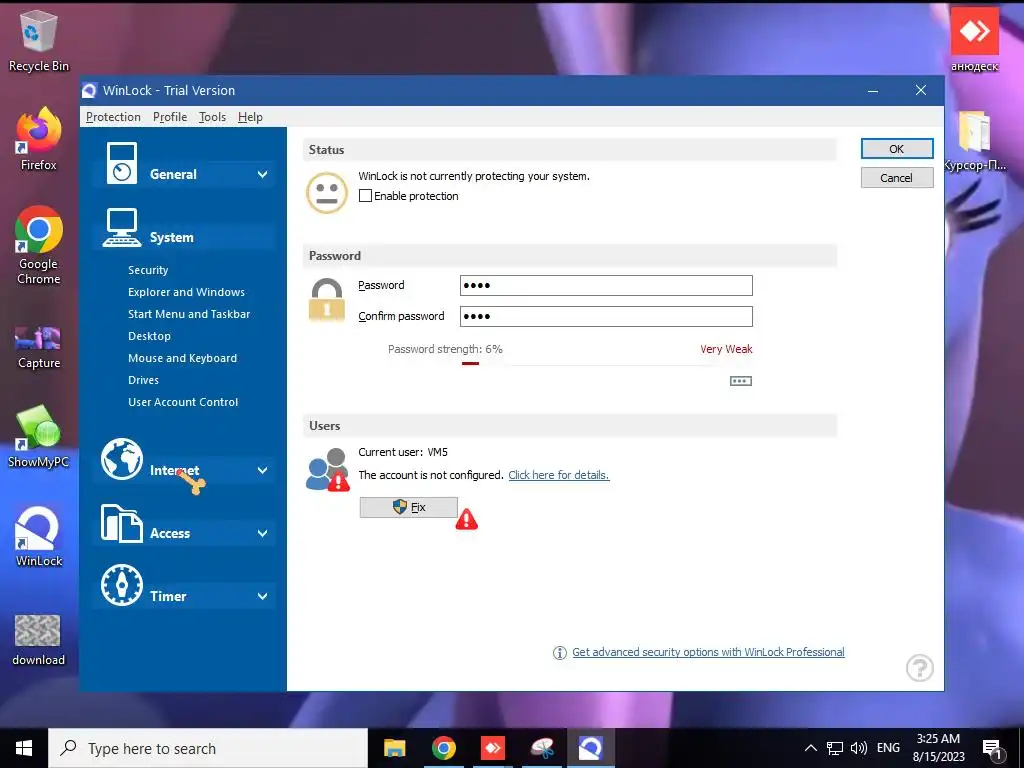Open Get advanced security options link
The height and width of the screenshot is (768, 1024).
tap(709, 652)
